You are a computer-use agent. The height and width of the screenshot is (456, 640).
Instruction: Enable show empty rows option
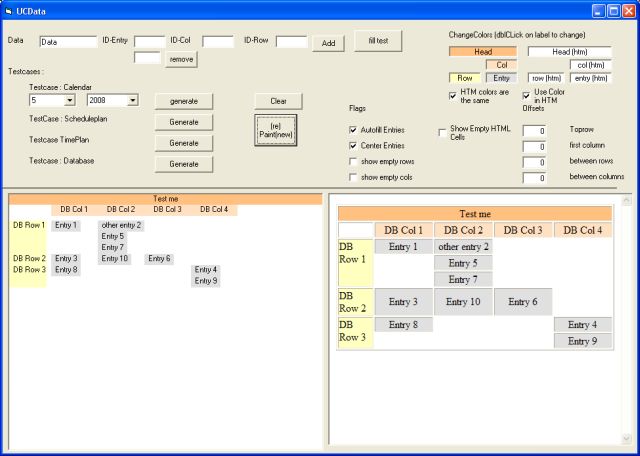pos(354,162)
